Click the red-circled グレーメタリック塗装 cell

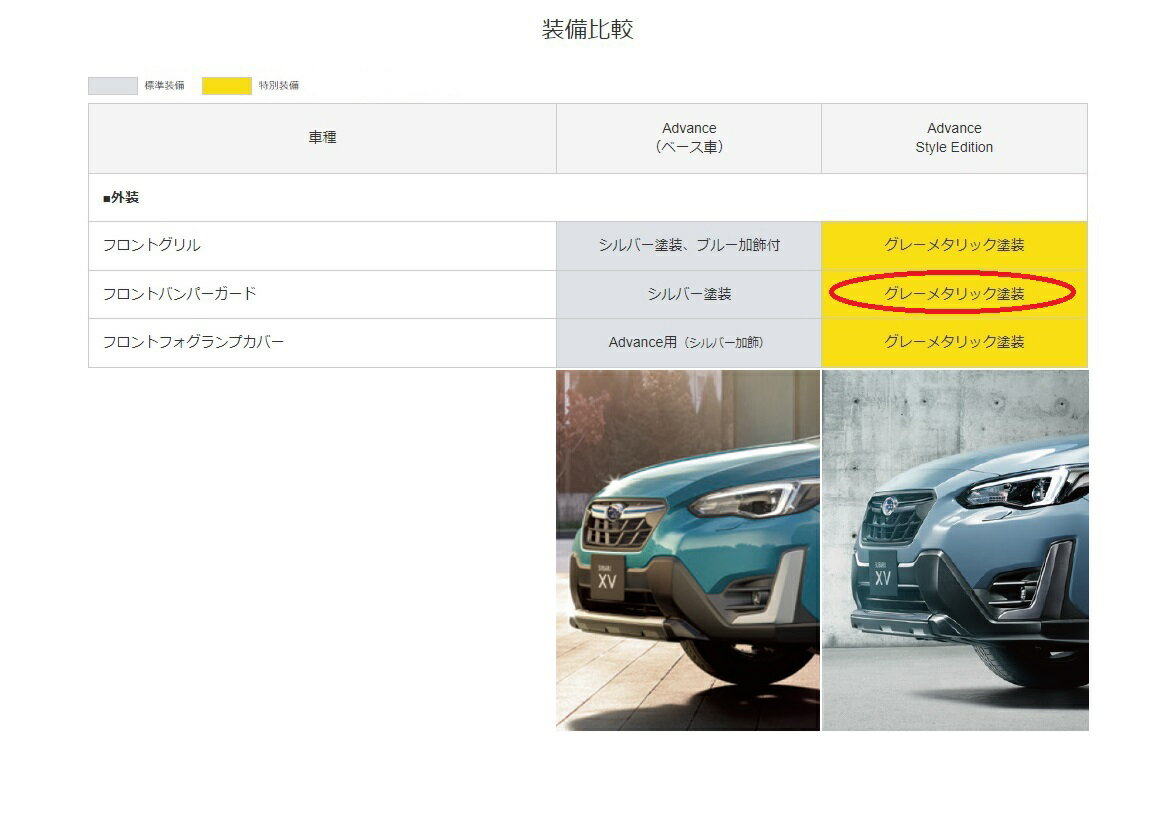[x=954, y=294]
